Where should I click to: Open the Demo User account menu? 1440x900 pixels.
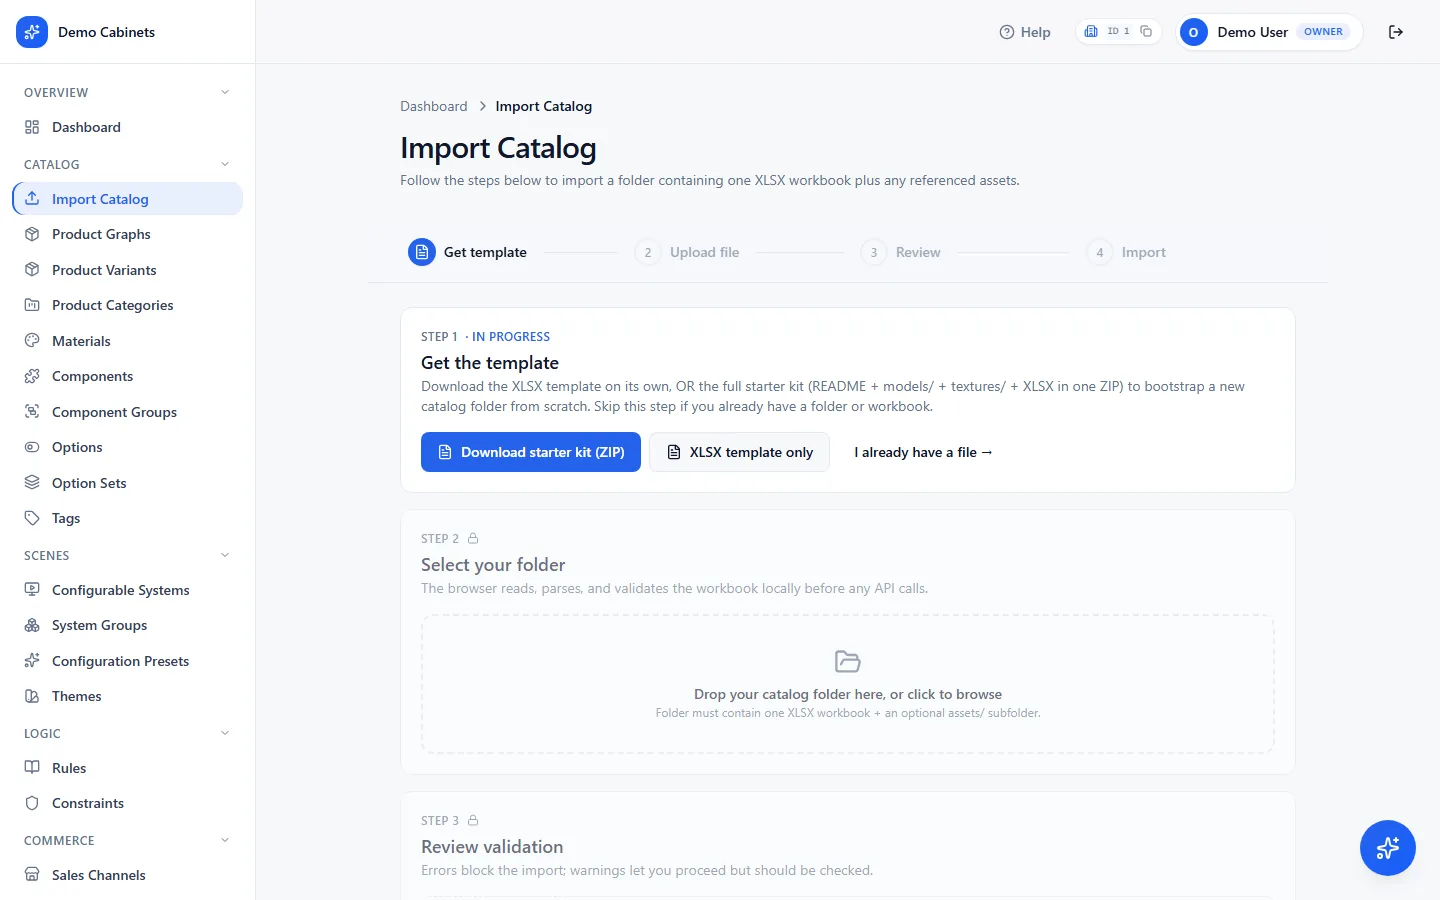[1268, 32]
